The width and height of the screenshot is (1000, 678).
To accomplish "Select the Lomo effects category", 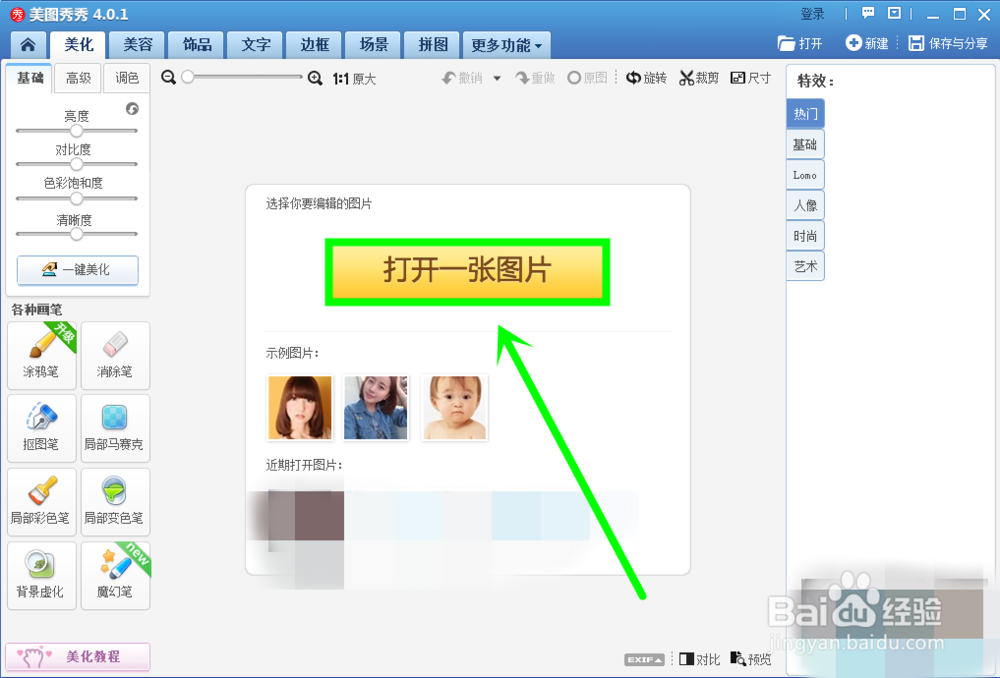I will tap(805, 175).
